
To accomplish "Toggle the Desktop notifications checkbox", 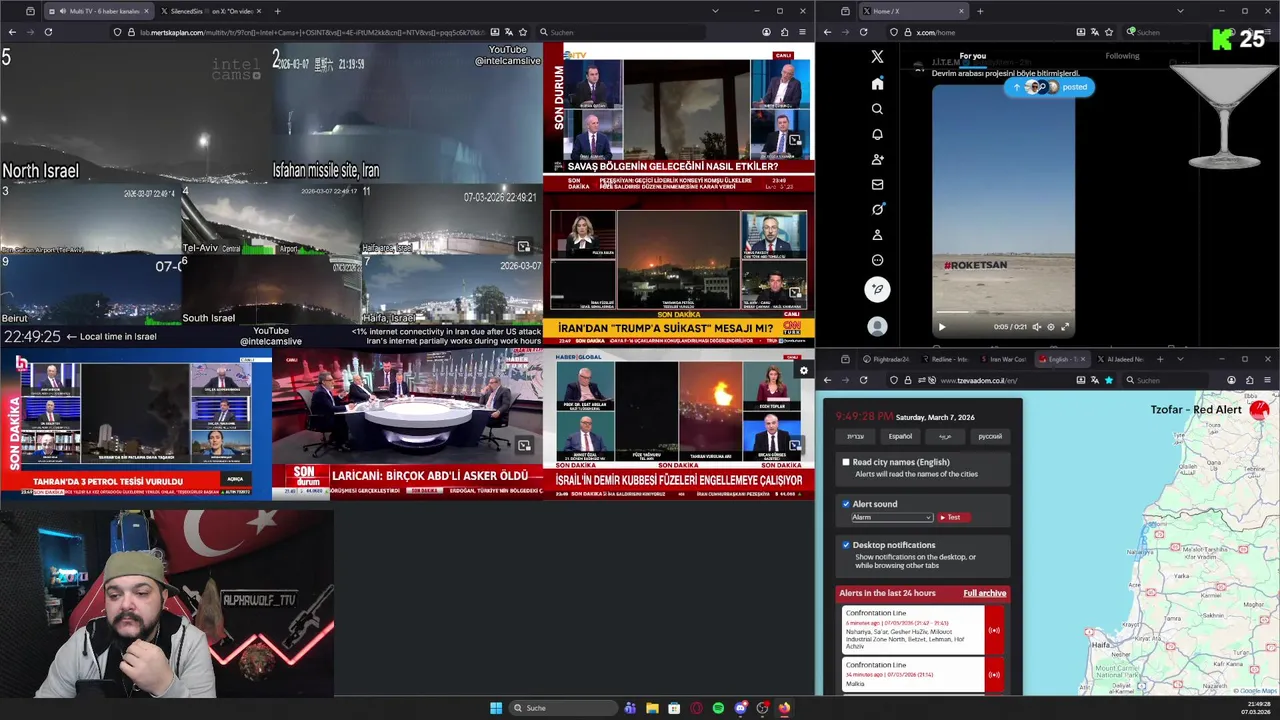I will click(846, 545).
